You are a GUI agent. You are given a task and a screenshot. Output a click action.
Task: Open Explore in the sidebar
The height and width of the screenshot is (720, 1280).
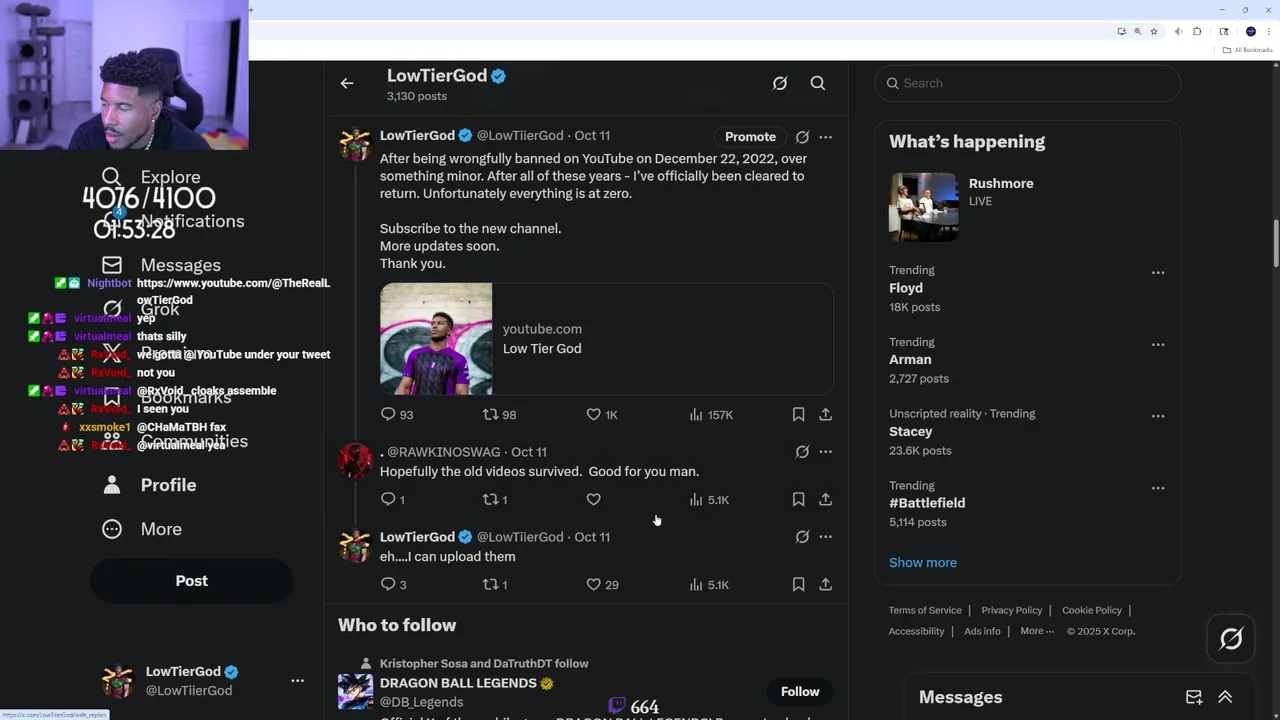tap(151, 177)
